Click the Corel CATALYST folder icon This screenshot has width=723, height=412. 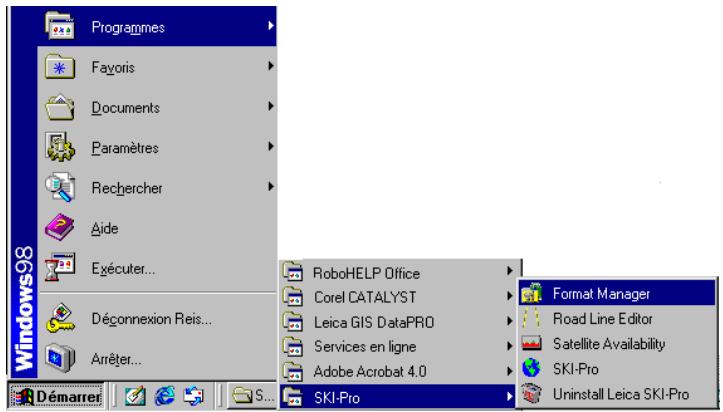(293, 297)
